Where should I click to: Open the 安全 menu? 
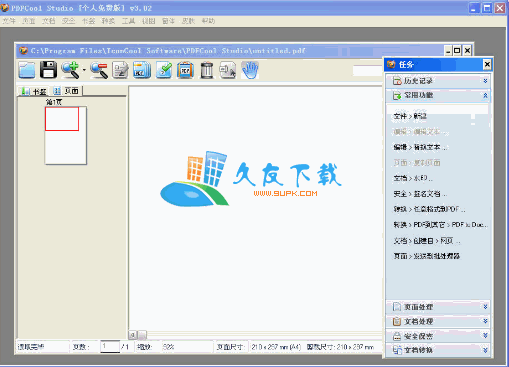click(69, 21)
